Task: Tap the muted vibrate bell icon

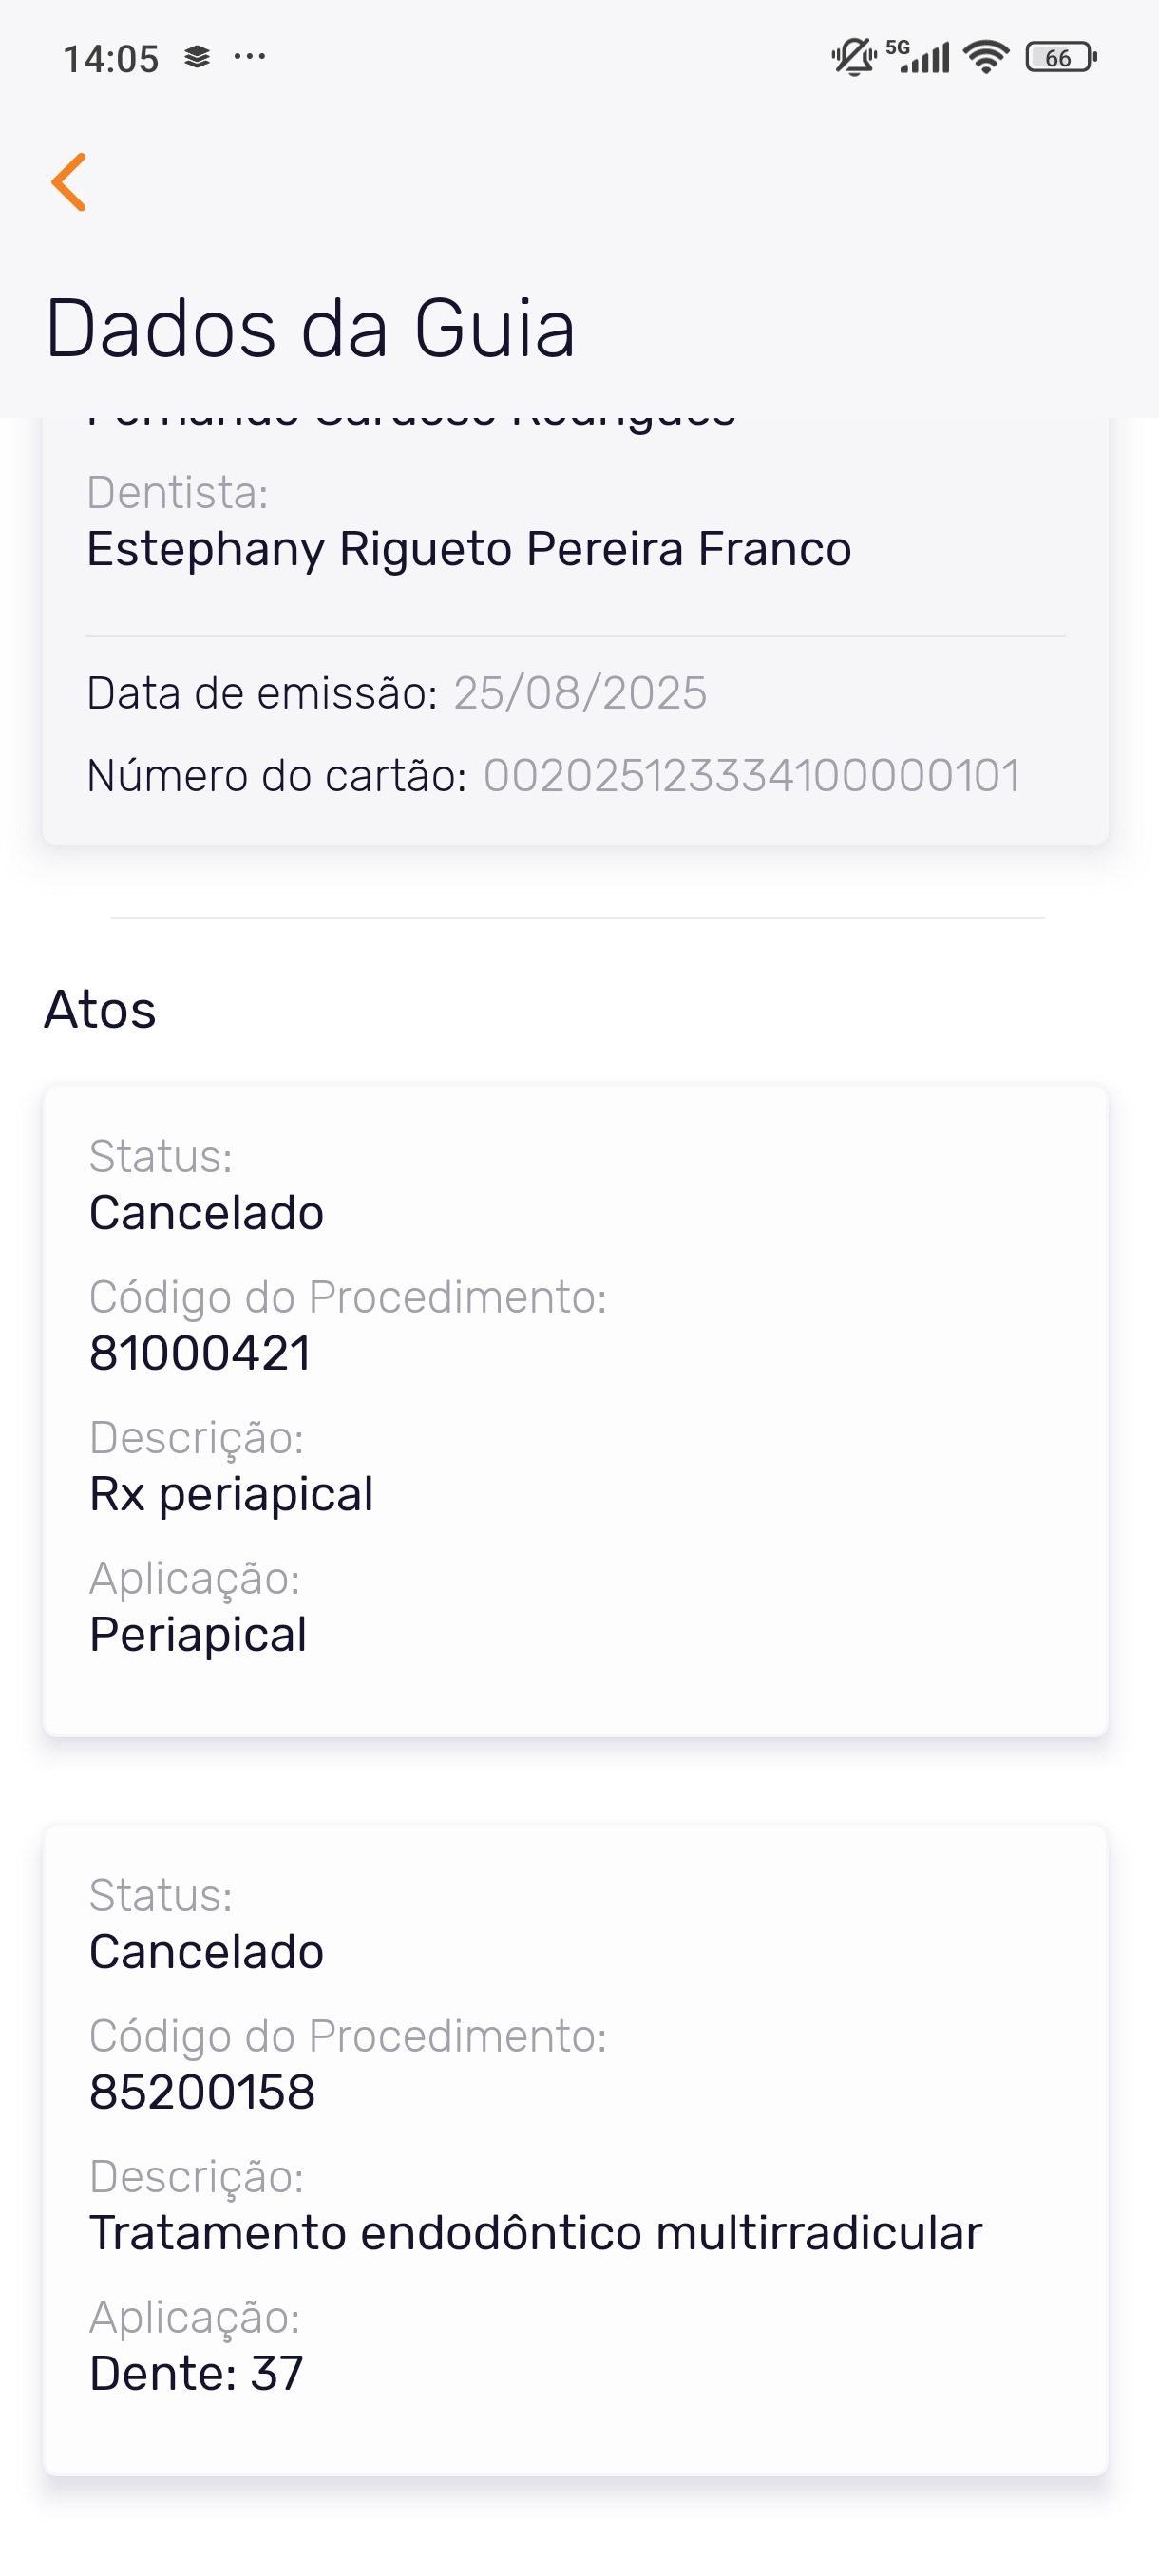Action: [853, 57]
